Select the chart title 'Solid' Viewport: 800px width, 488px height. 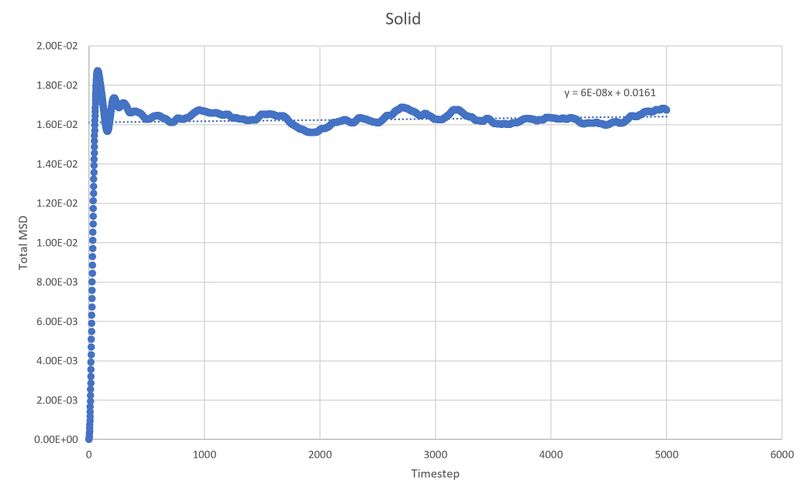(x=403, y=19)
